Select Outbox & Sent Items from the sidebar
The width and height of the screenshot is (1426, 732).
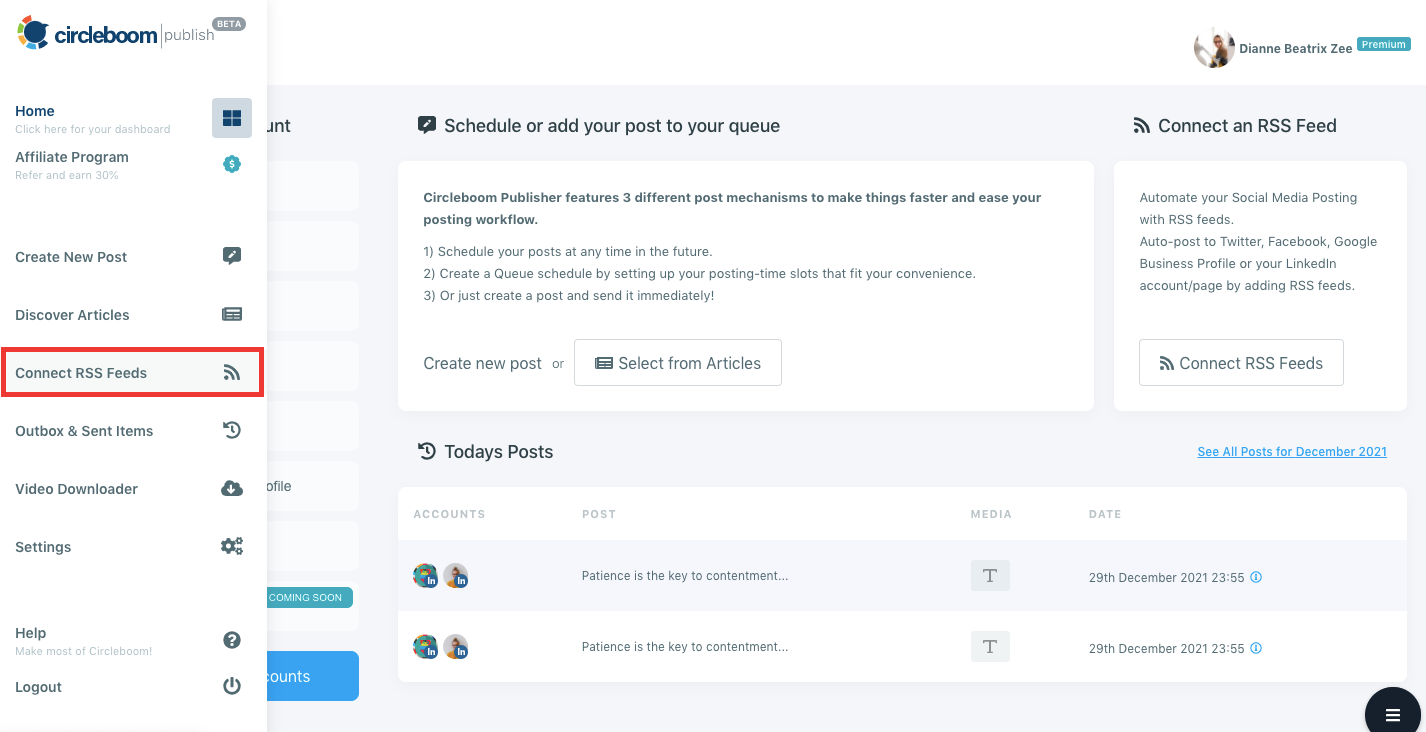coord(86,430)
